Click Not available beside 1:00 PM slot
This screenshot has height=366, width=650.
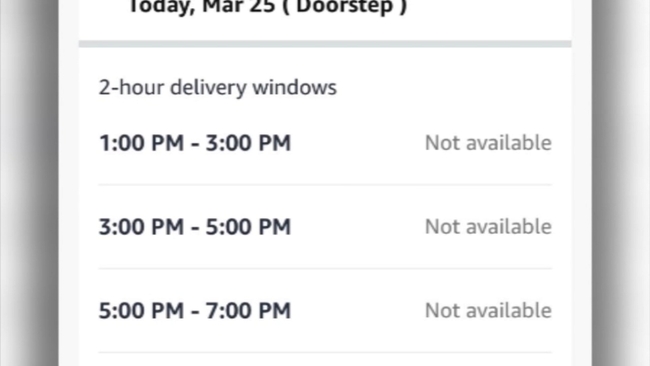pos(488,143)
